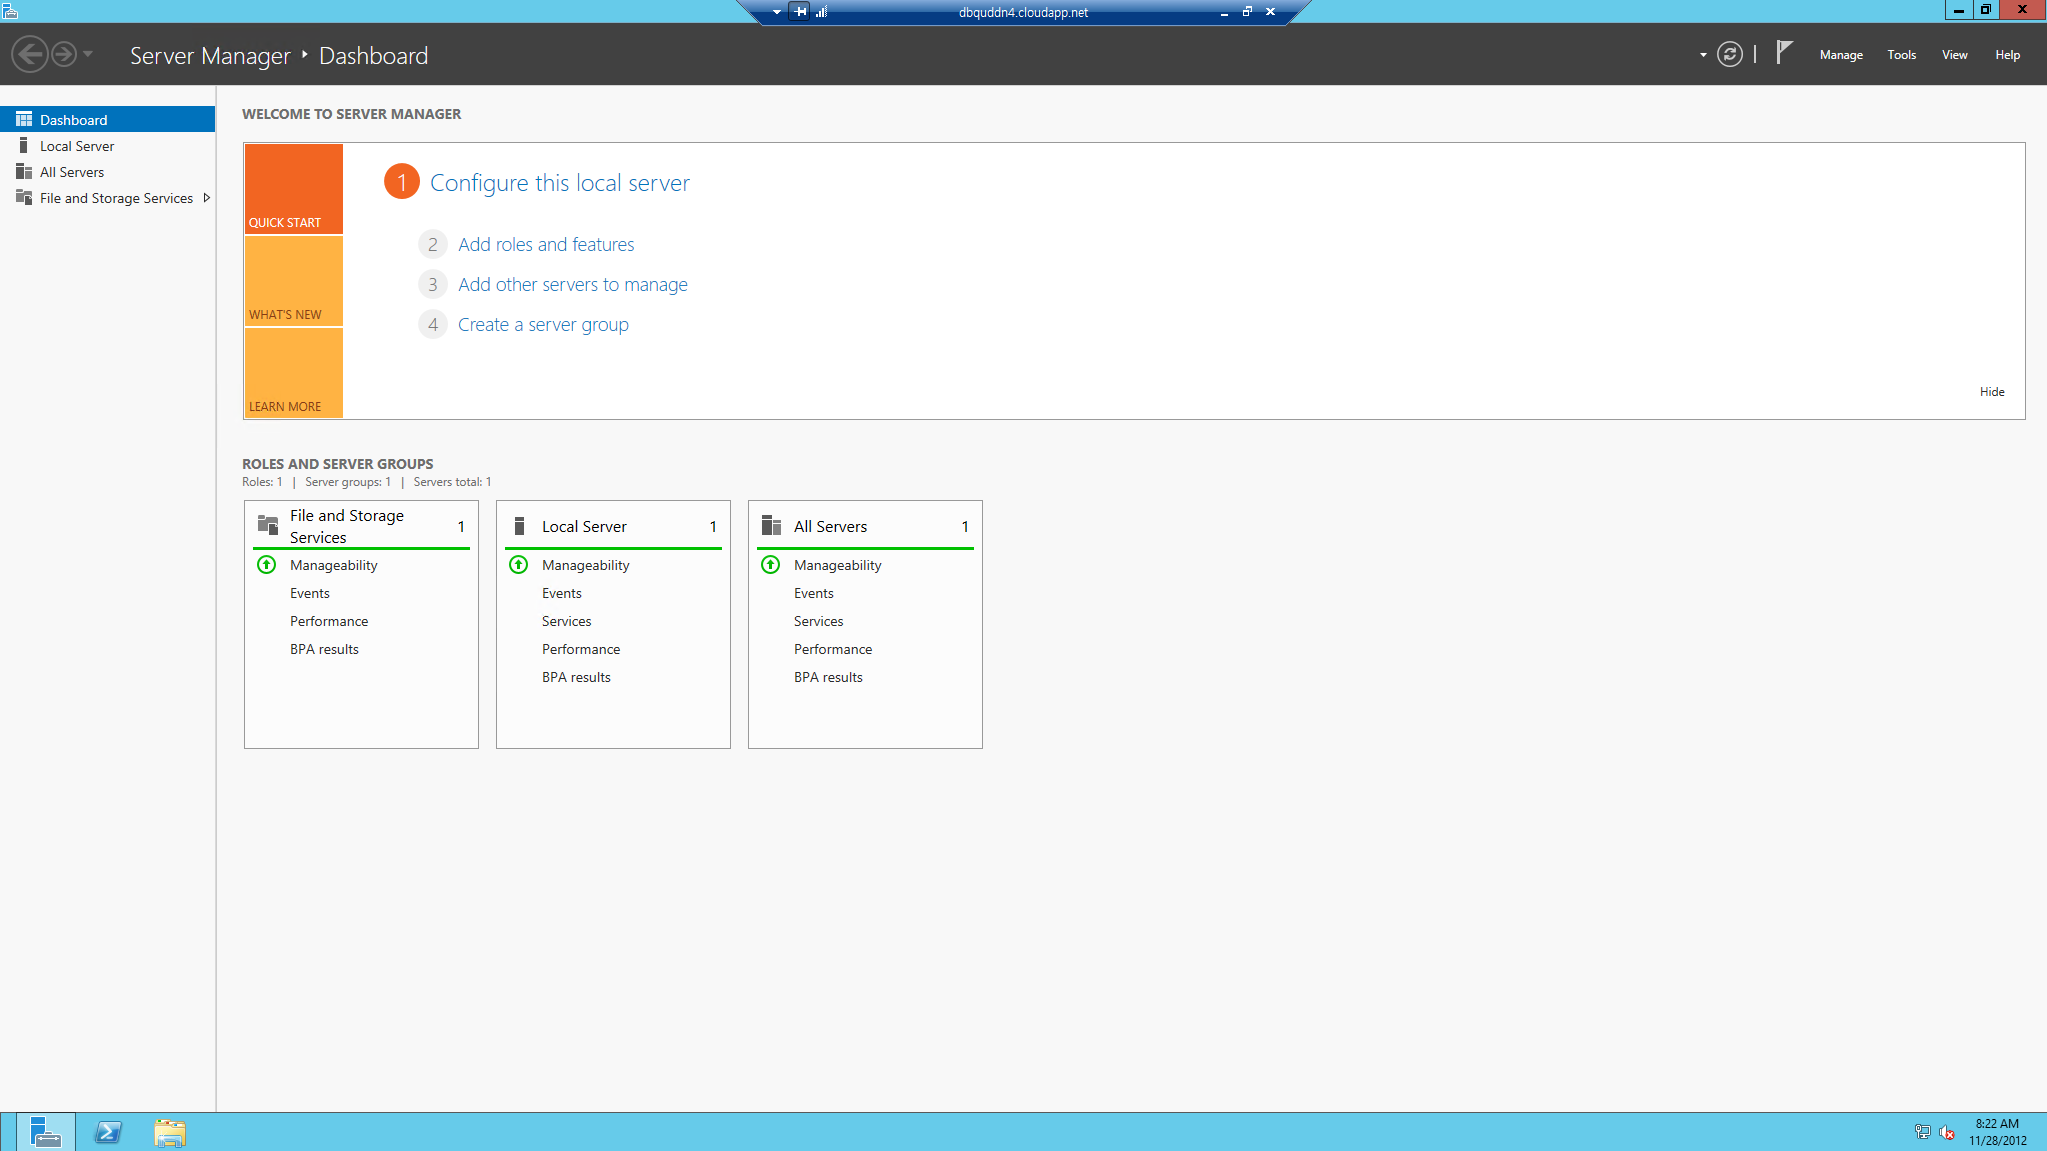Open Local Server tile header
This screenshot has height=1151, width=2047.
click(x=613, y=526)
